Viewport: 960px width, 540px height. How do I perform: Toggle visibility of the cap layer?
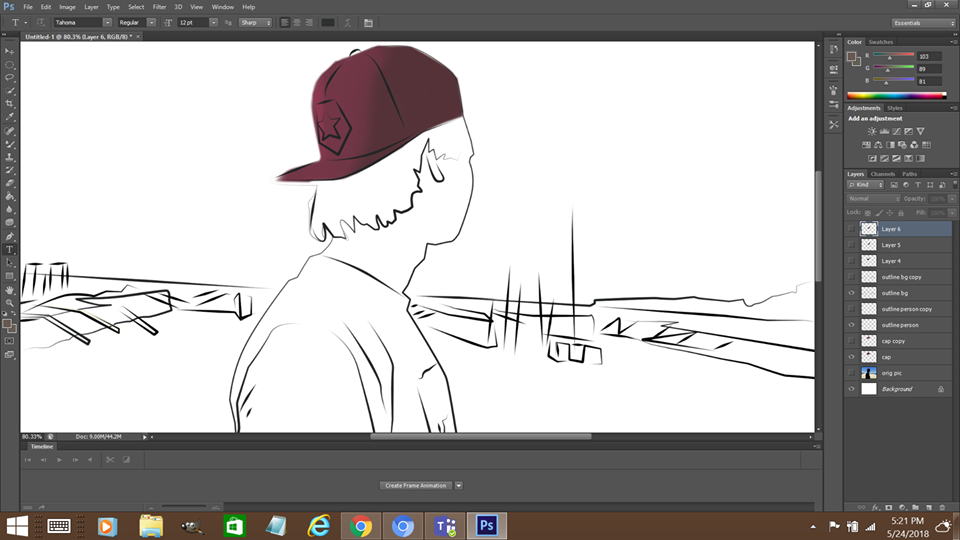[x=851, y=357]
